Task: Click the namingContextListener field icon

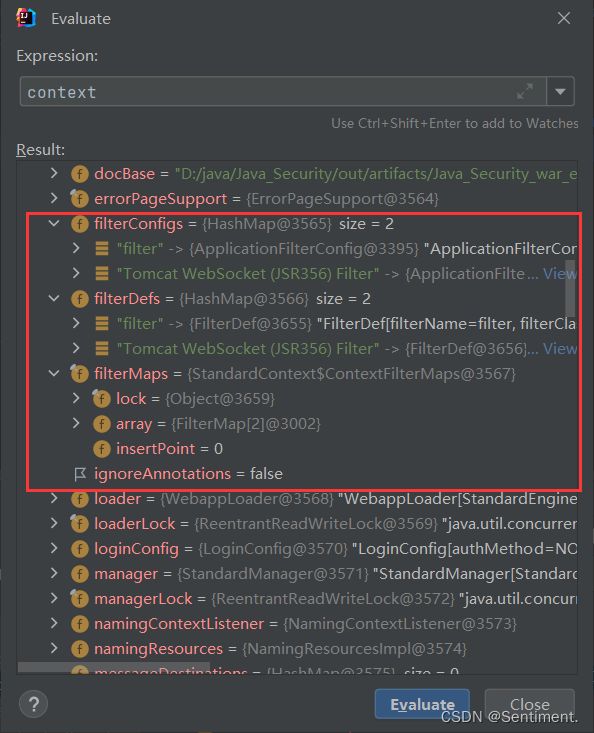Action: [x=80, y=624]
